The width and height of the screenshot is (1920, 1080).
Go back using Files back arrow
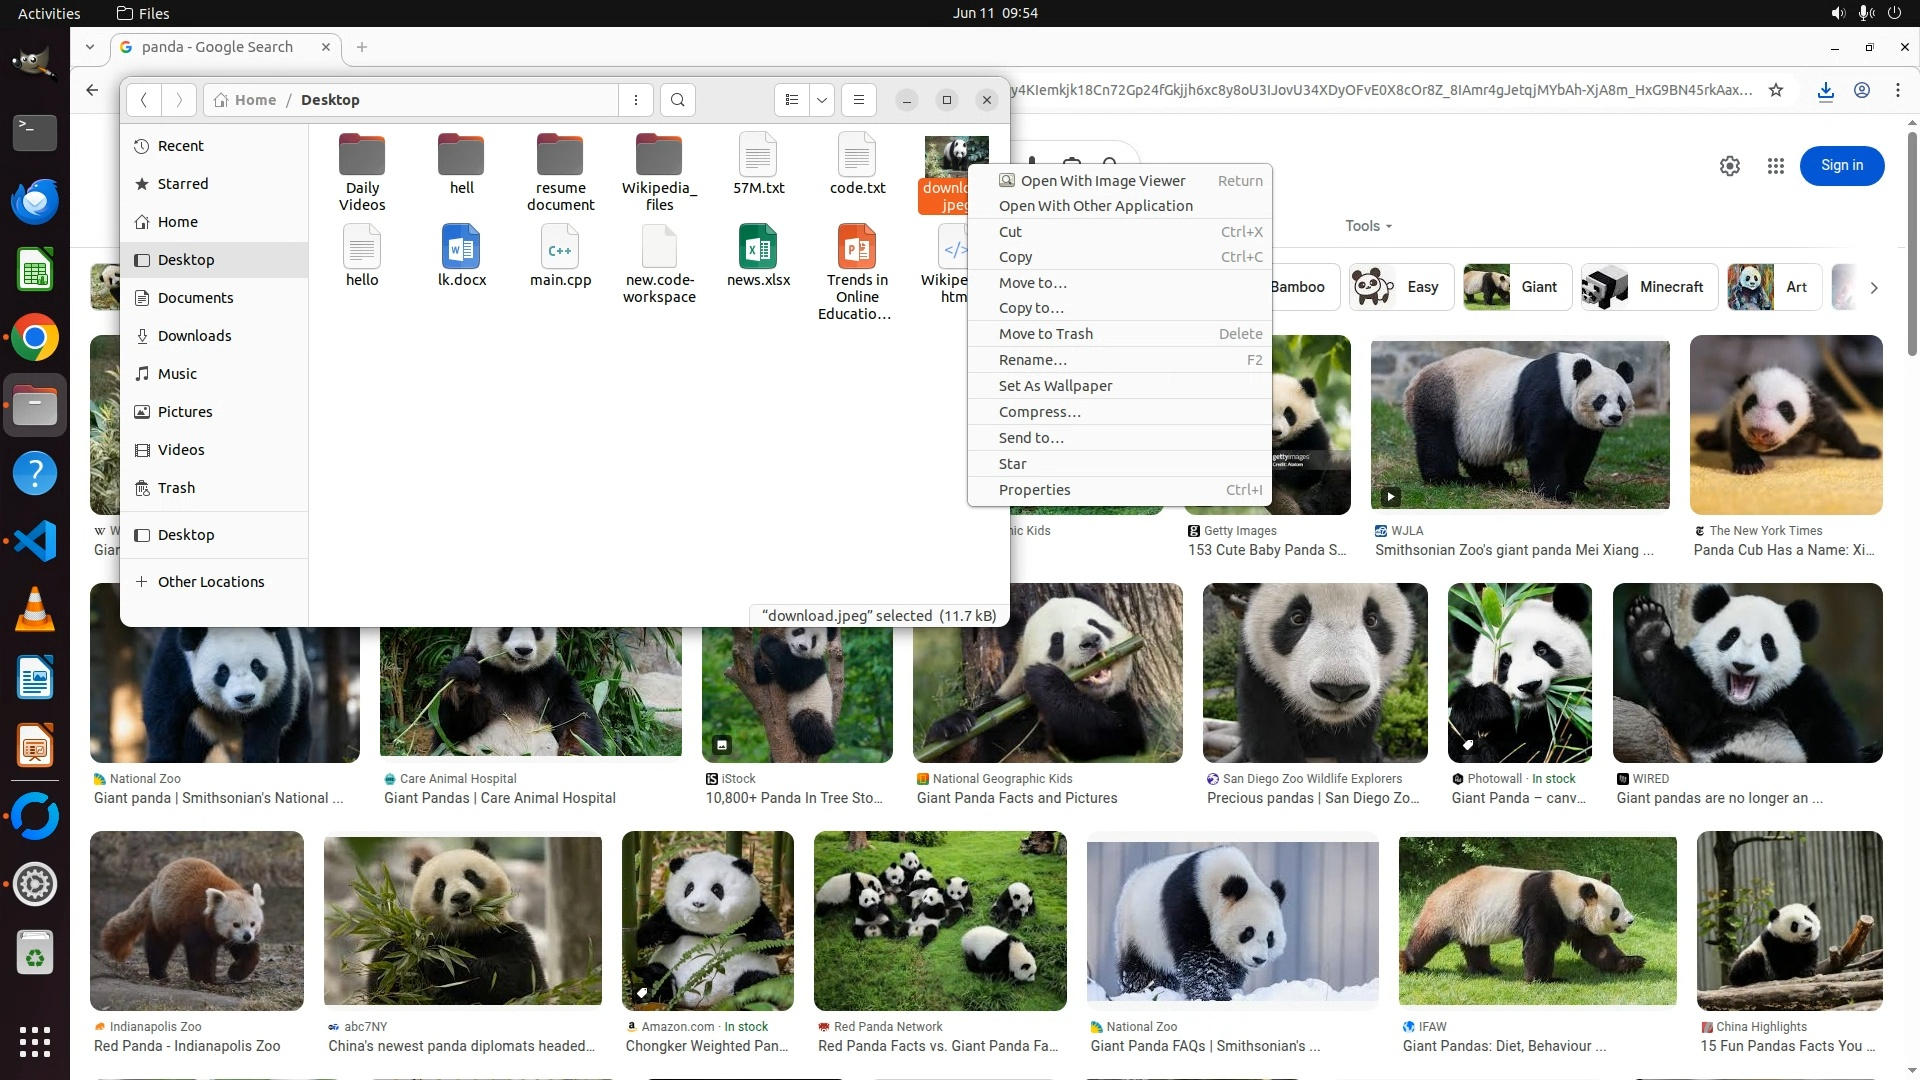pos(144,100)
